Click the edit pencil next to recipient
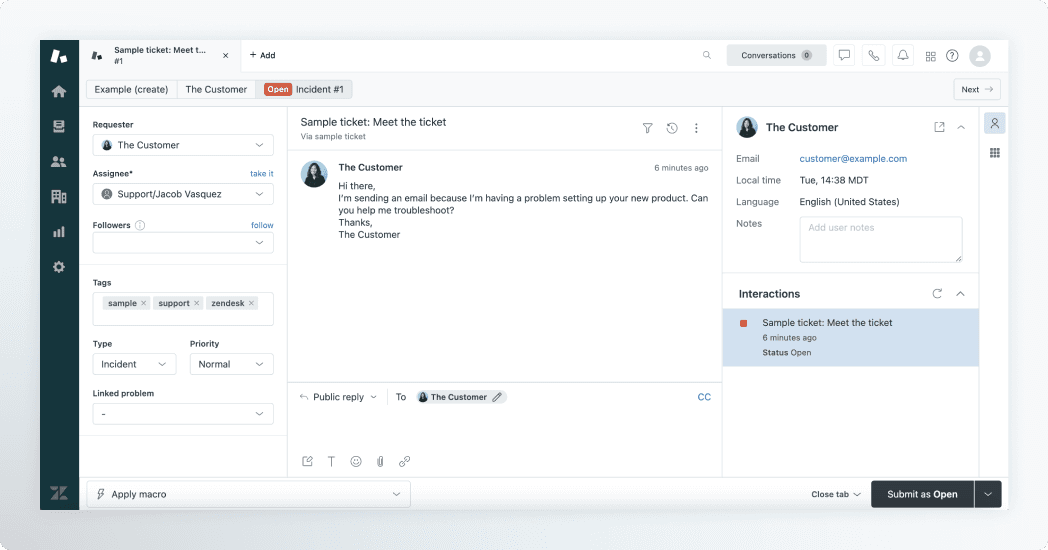Viewport: 1048px width, 550px height. pyautogui.click(x=497, y=397)
